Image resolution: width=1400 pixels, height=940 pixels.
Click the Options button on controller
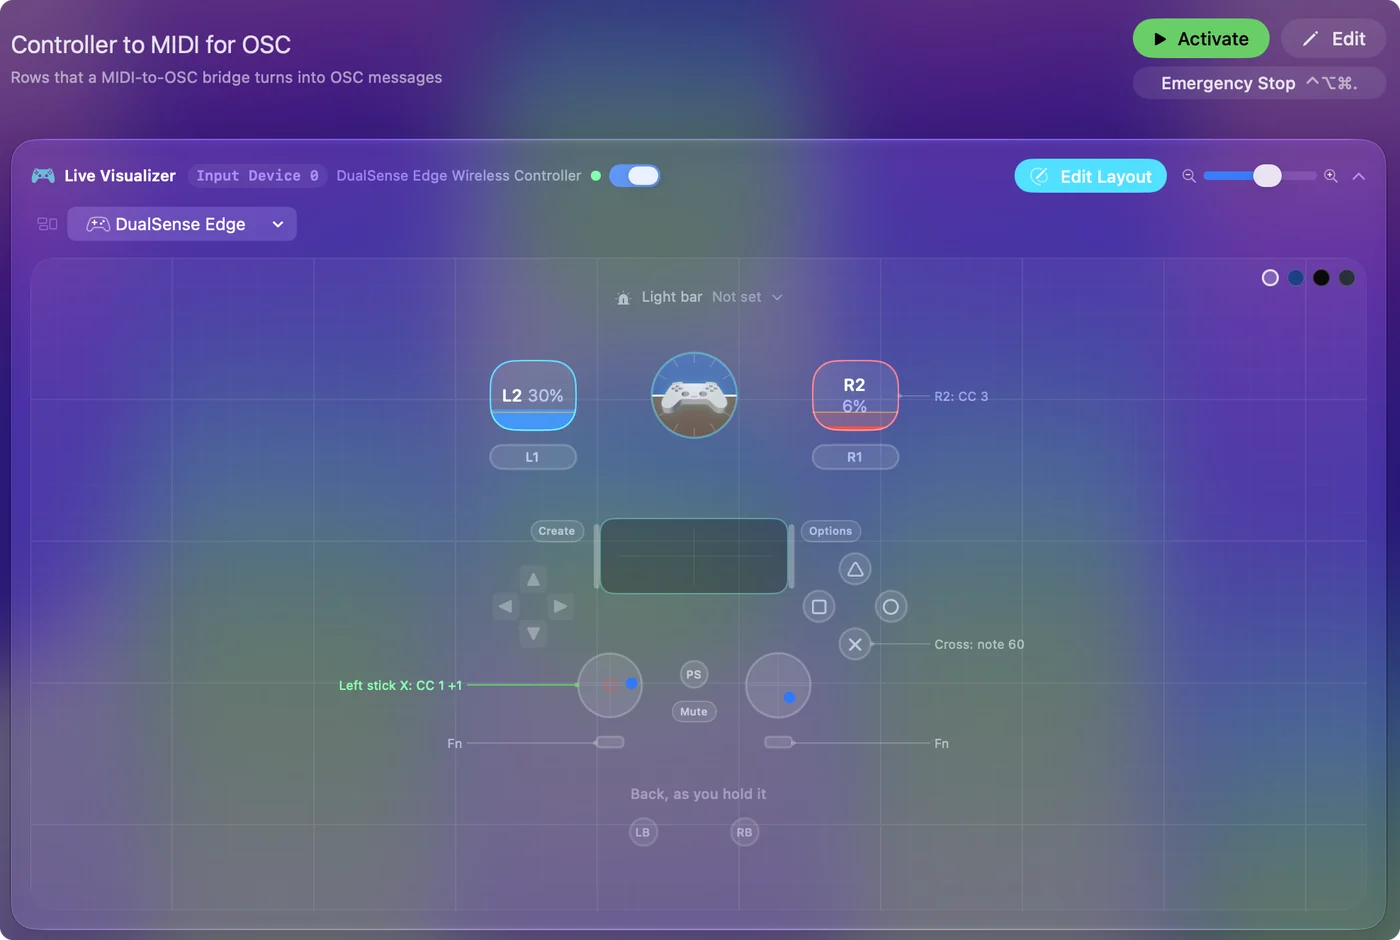(x=831, y=531)
